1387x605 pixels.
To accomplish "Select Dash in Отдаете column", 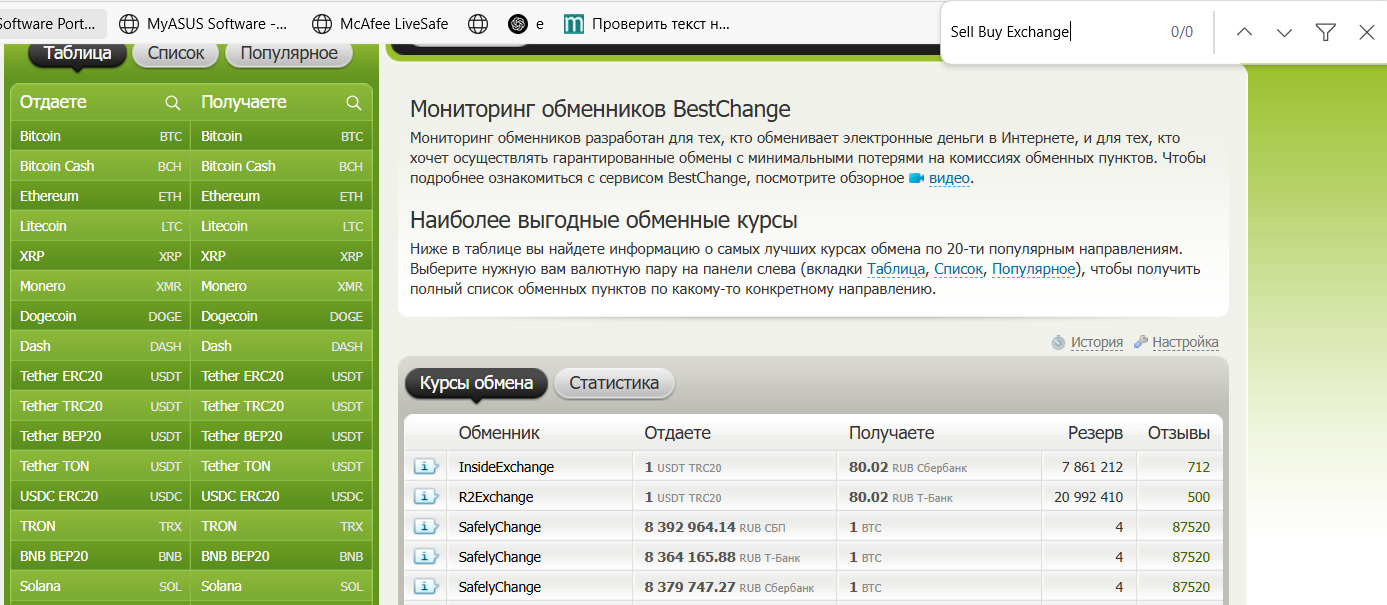I will pos(101,346).
